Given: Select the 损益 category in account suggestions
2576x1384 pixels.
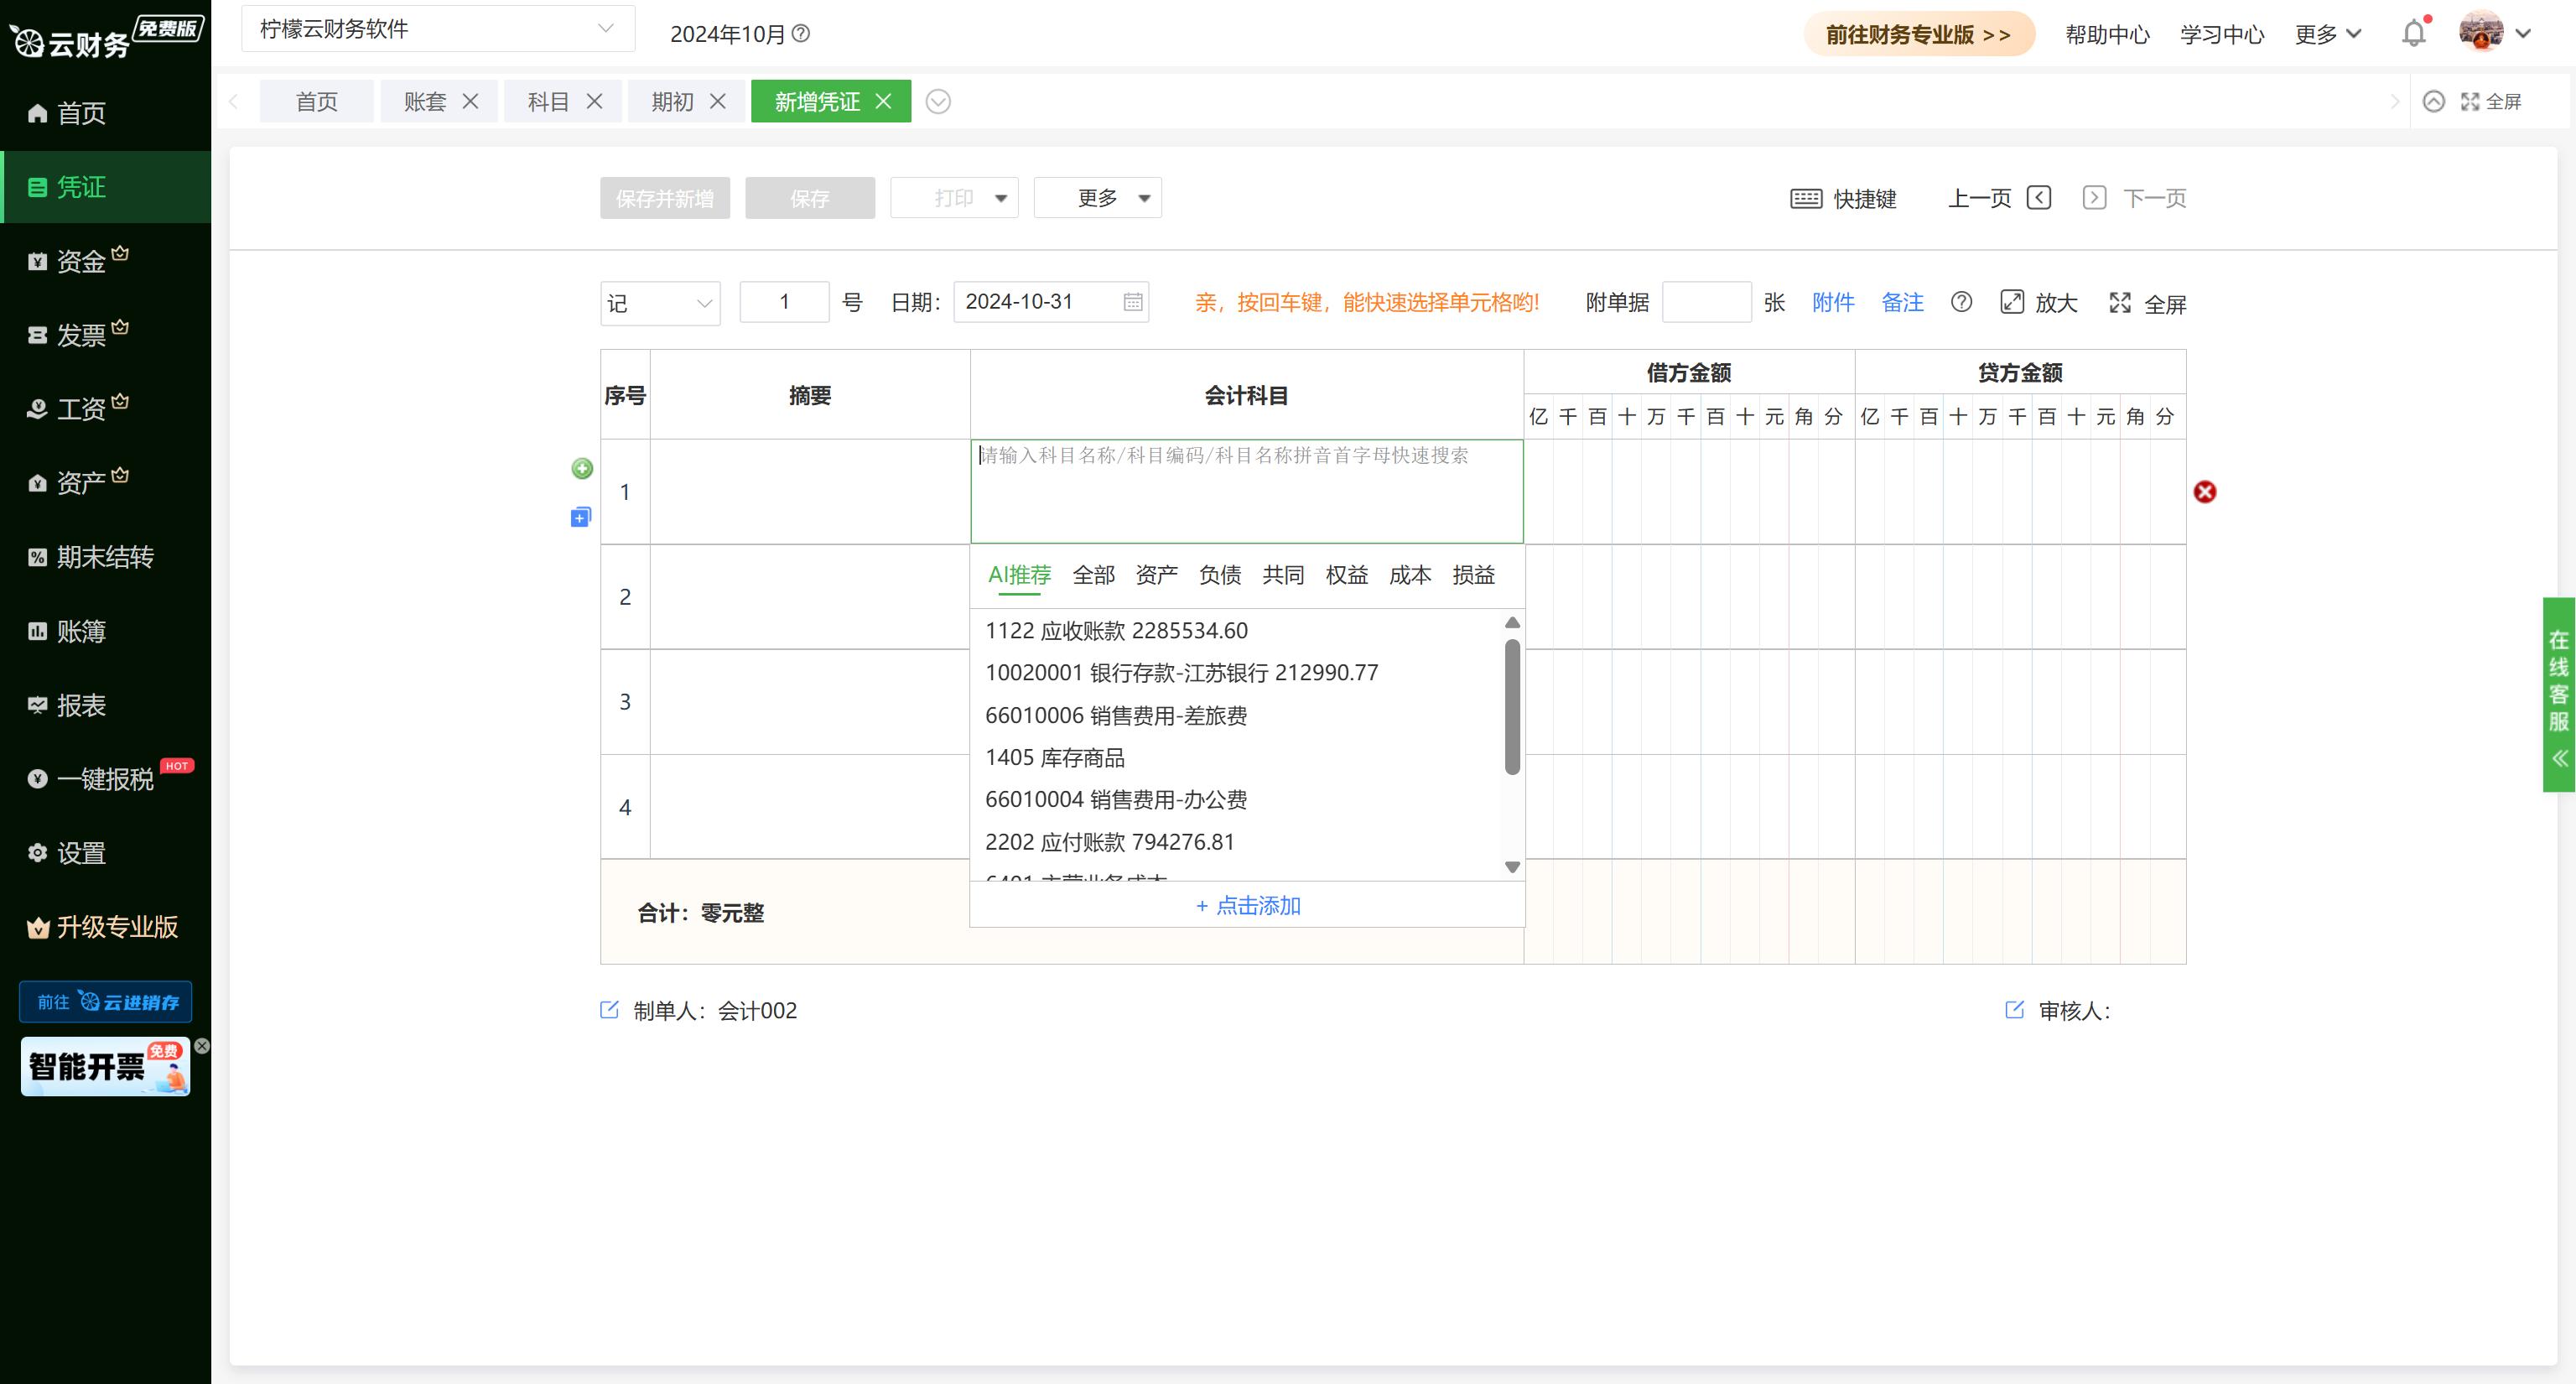Looking at the screenshot, I should [x=1473, y=575].
